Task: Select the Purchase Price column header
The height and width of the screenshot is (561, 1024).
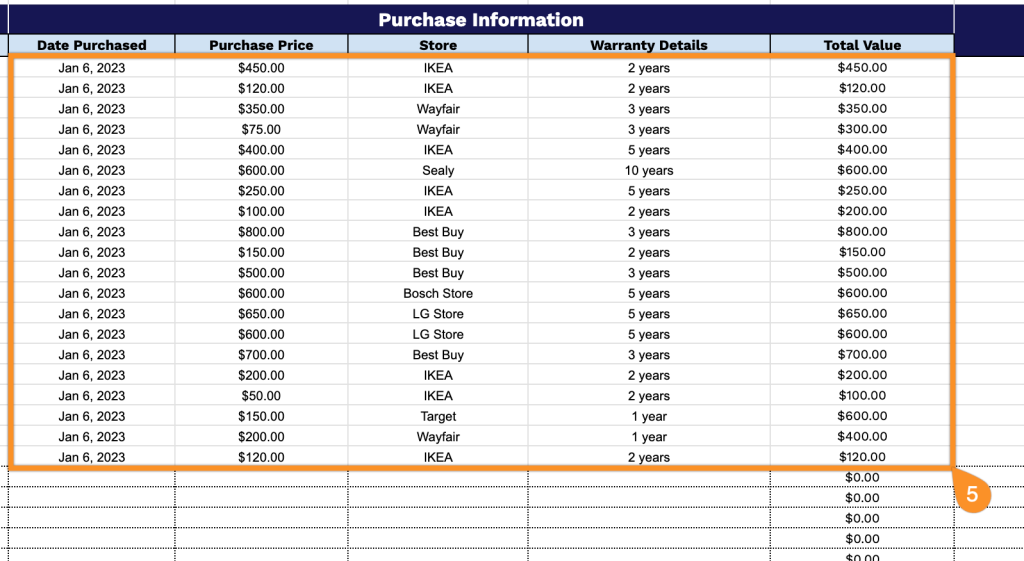Action: pyautogui.click(x=261, y=45)
